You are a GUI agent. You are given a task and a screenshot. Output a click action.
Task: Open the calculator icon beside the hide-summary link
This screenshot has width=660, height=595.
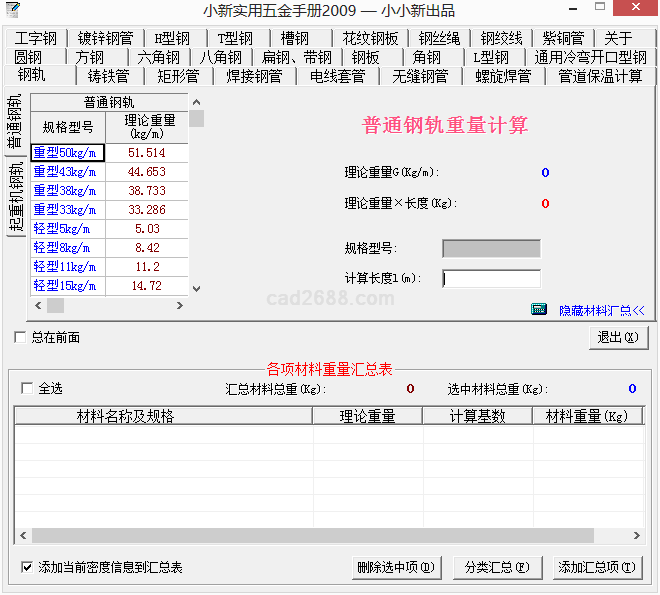point(539,310)
